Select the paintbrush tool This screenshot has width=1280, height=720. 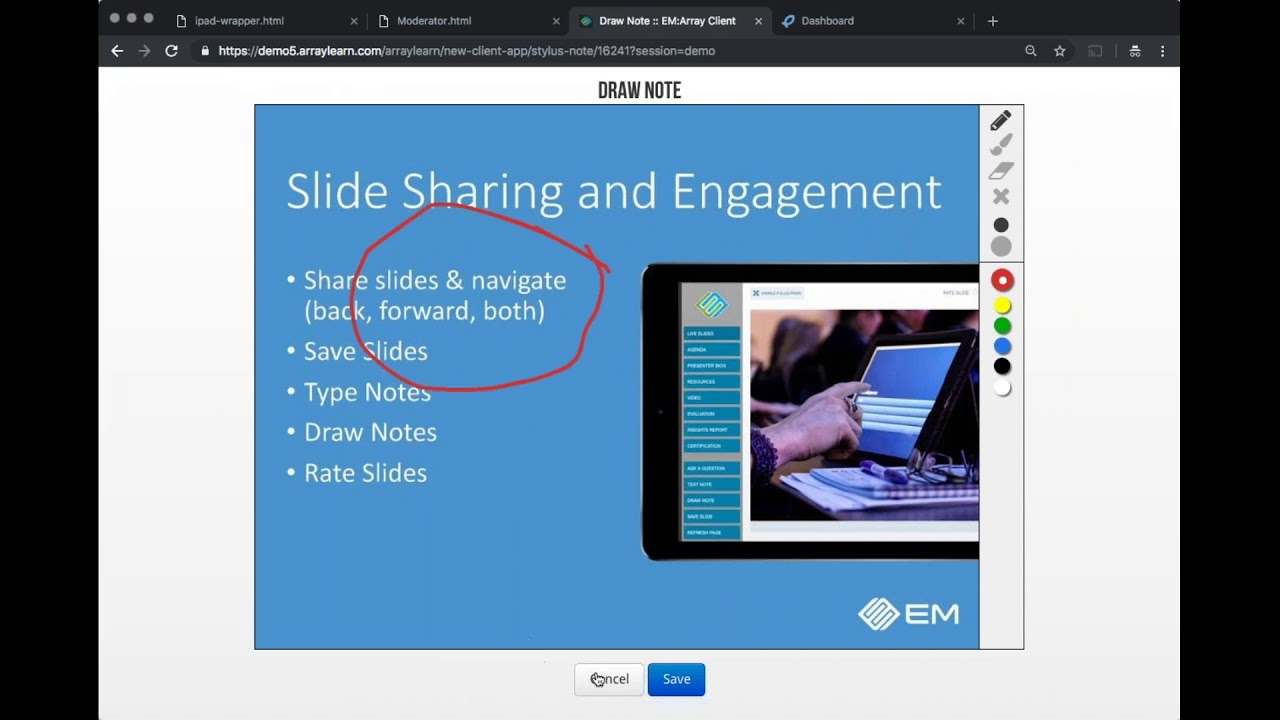coord(1001,145)
